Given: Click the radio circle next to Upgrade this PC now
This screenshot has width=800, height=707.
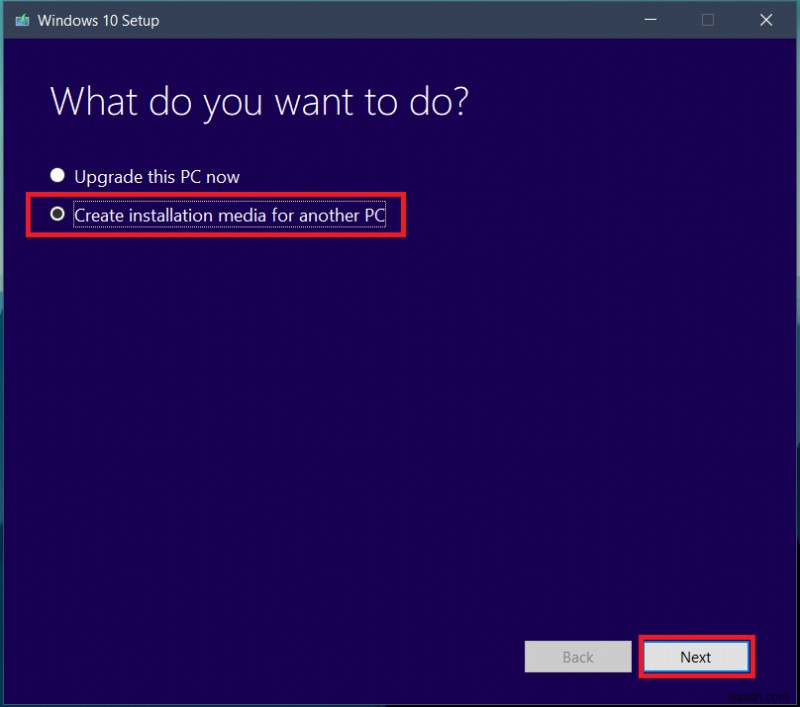Looking at the screenshot, I should click(57, 175).
